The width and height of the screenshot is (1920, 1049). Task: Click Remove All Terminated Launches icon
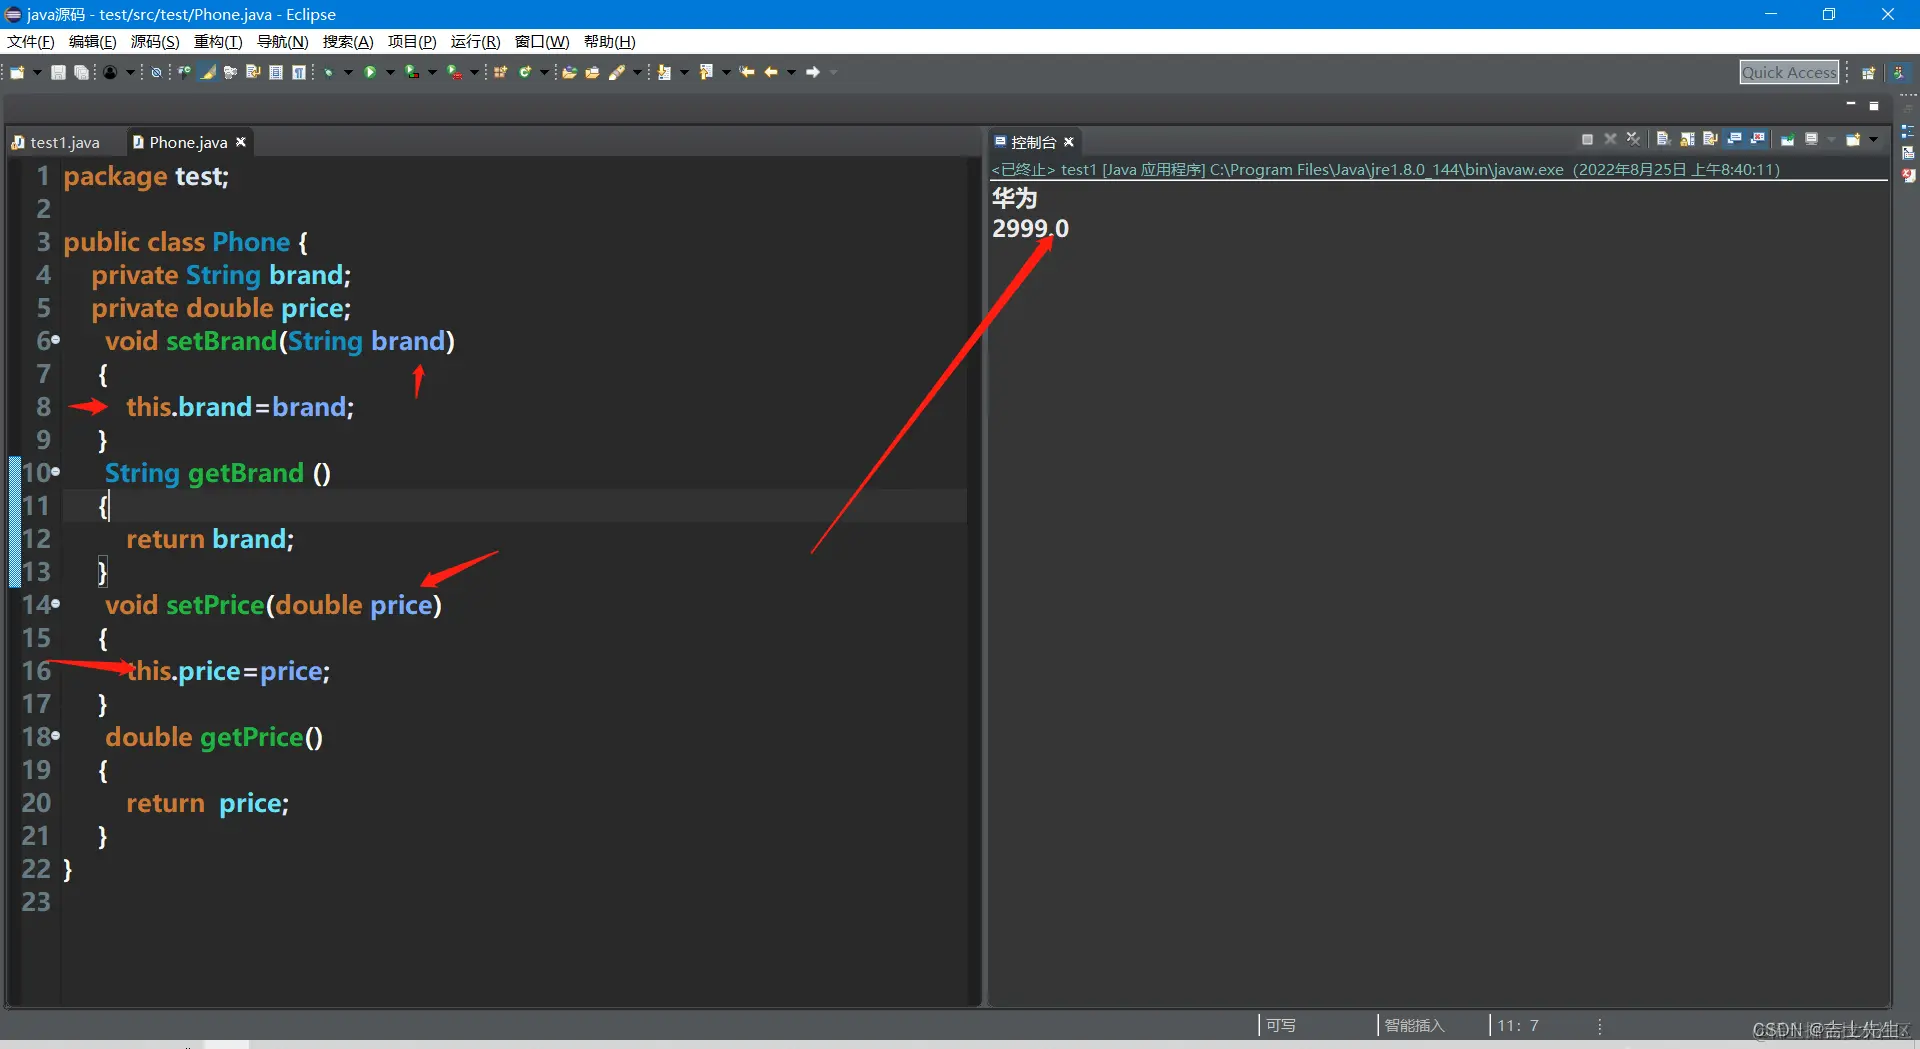tap(1633, 139)
